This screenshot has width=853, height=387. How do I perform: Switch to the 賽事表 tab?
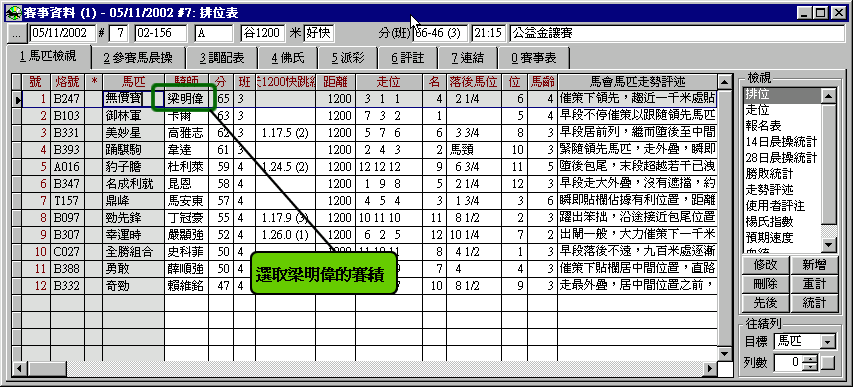click(x=533, y=58)
